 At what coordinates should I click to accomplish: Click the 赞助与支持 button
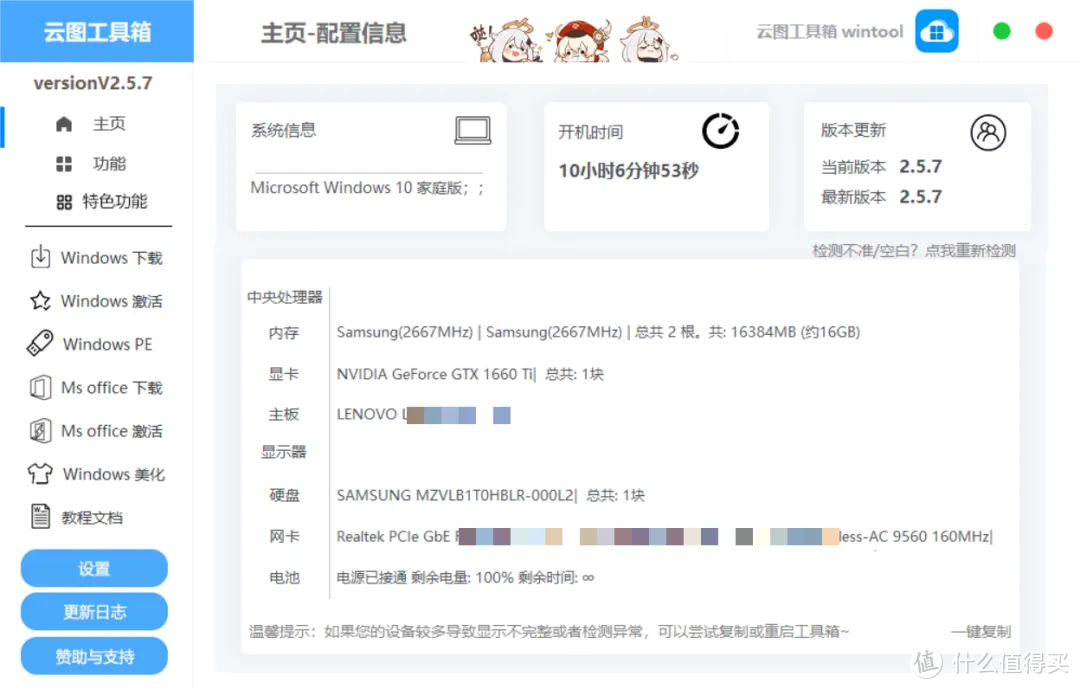click(94, 656)
